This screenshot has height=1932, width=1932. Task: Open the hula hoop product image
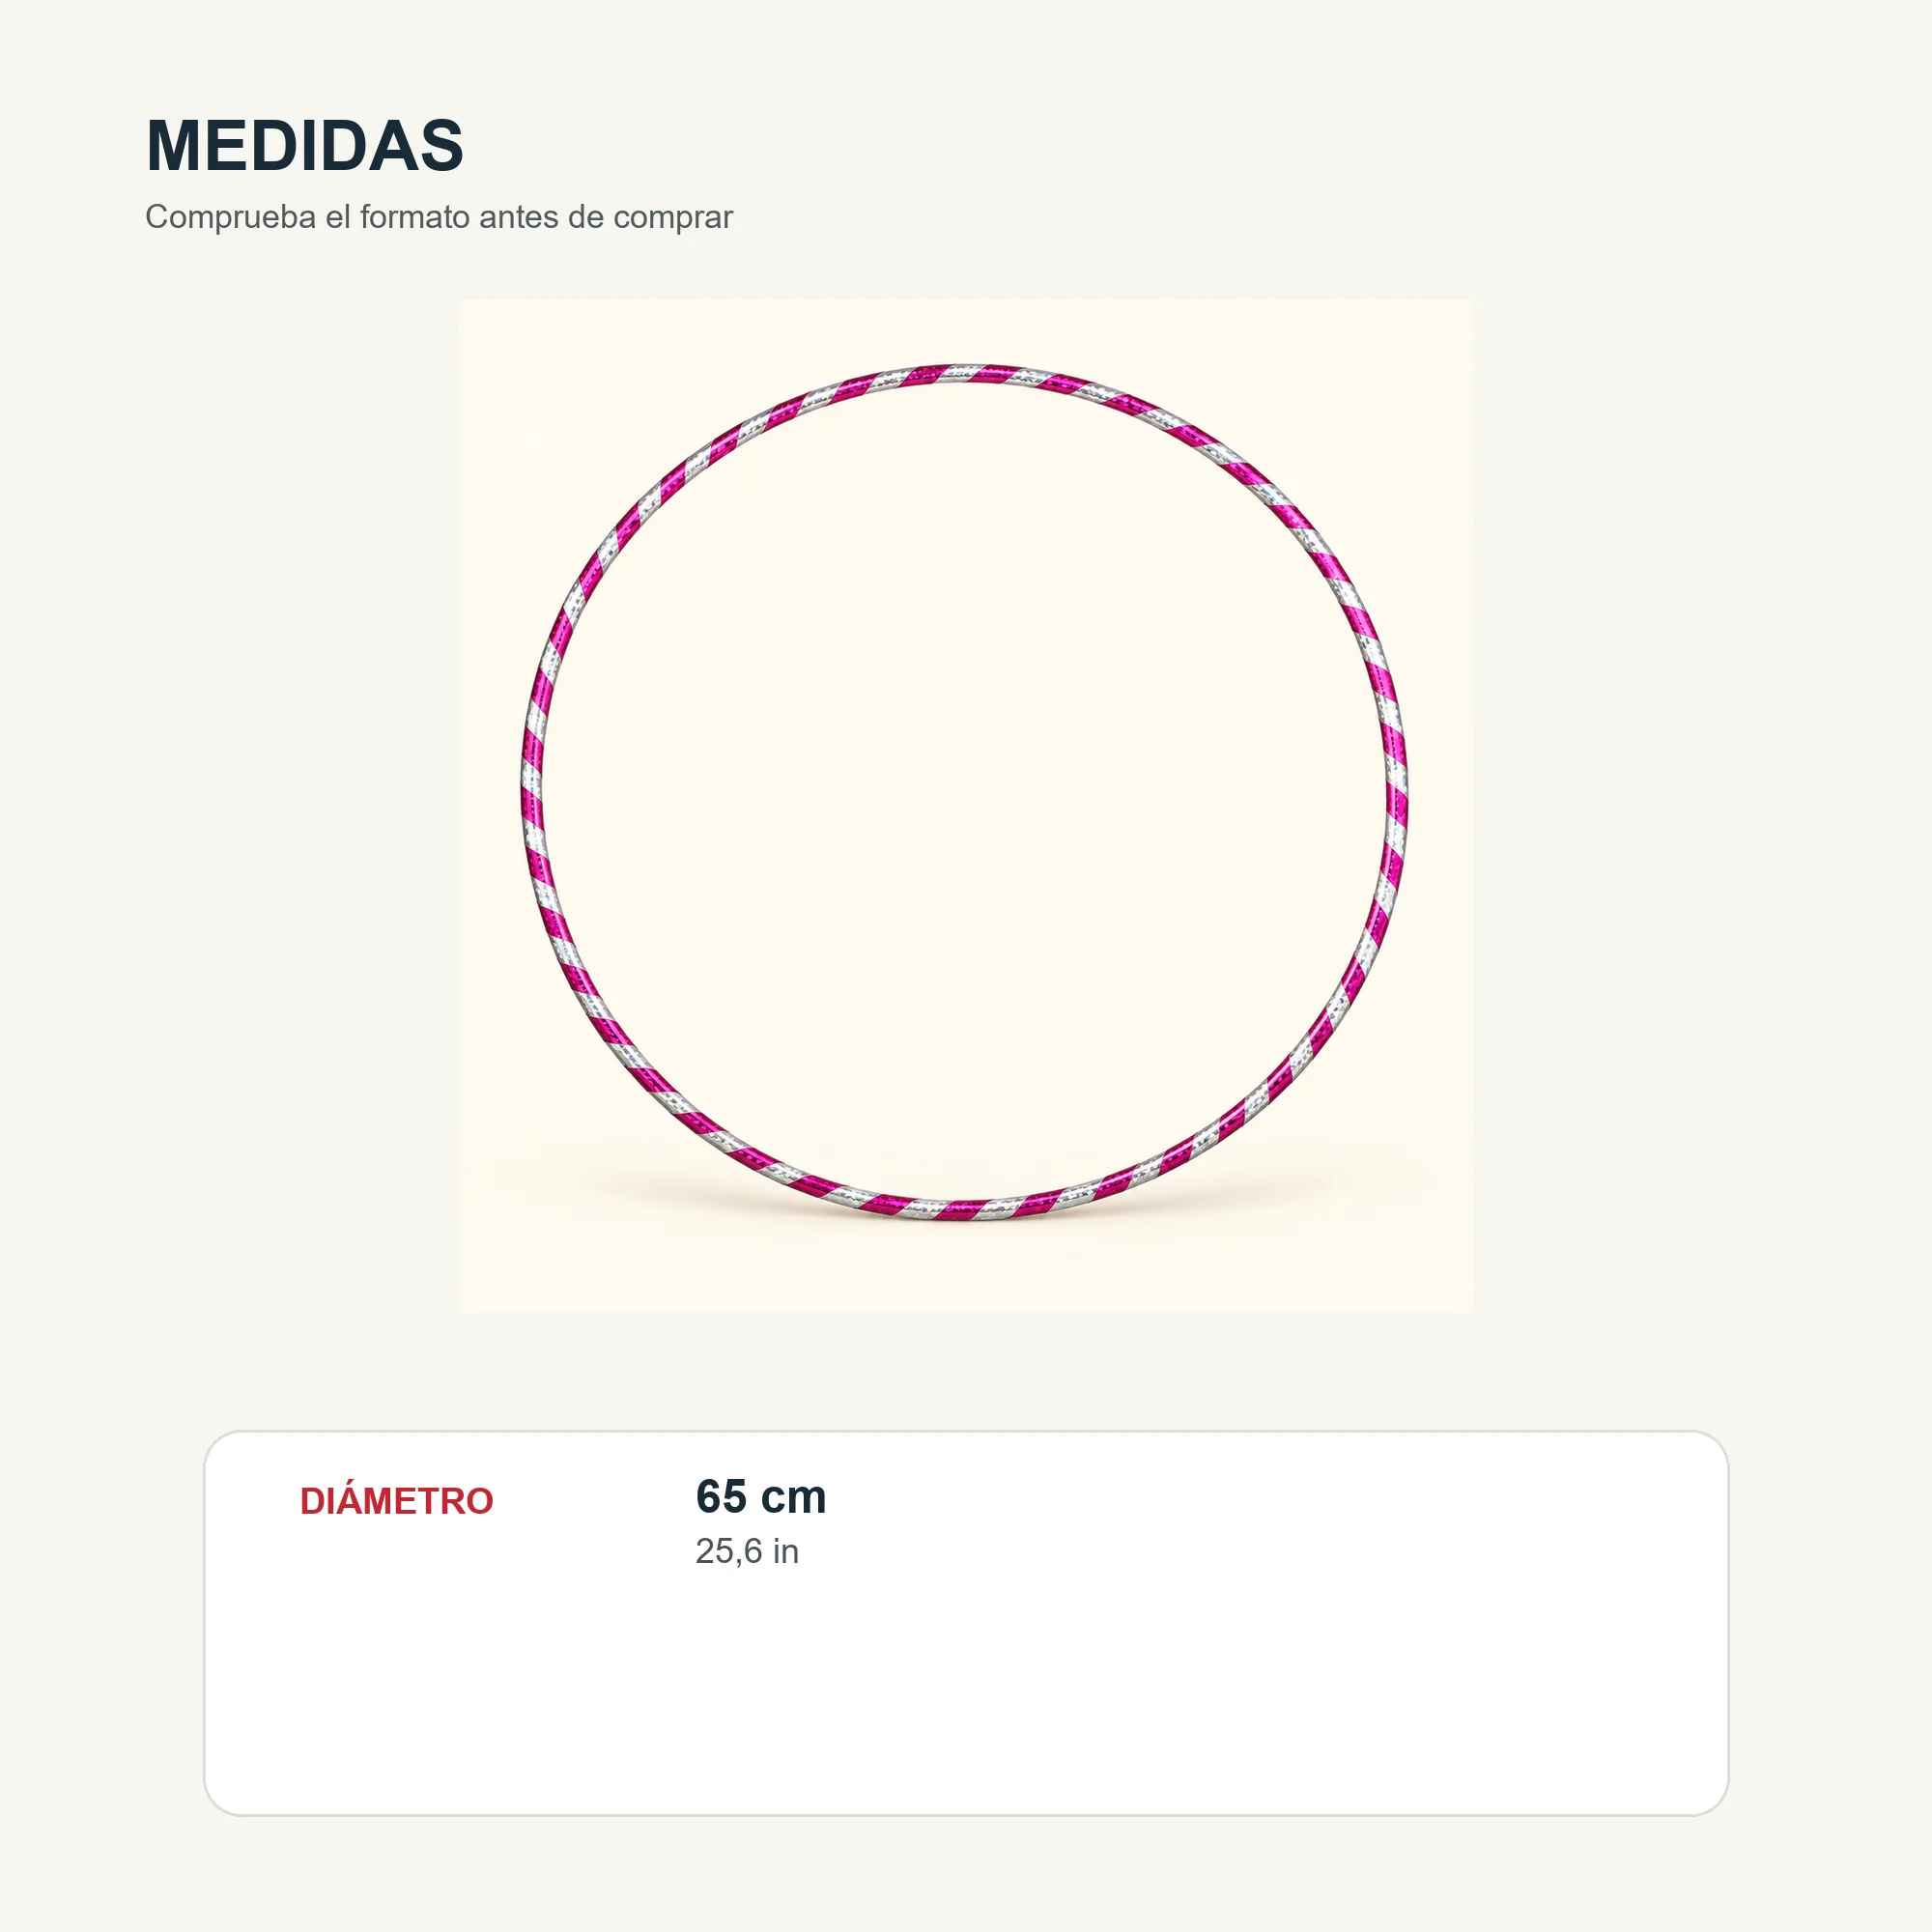click(x=966, y=806)
